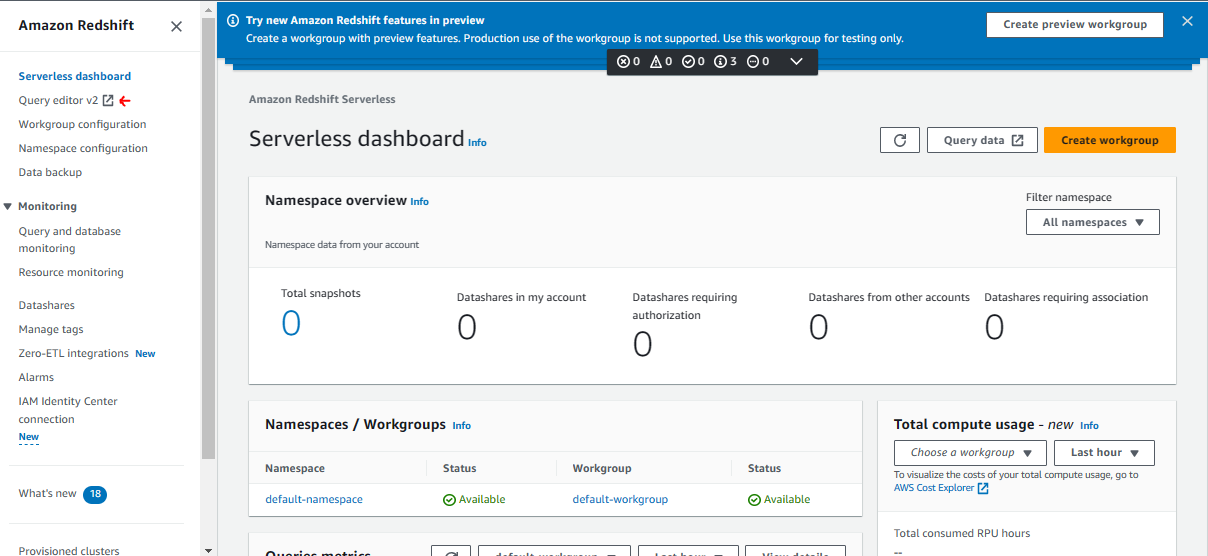The width and height of the screenshot is (1208, 556).
Task: Open Zero-ETL integrations page
Action: tap(74, 353)
